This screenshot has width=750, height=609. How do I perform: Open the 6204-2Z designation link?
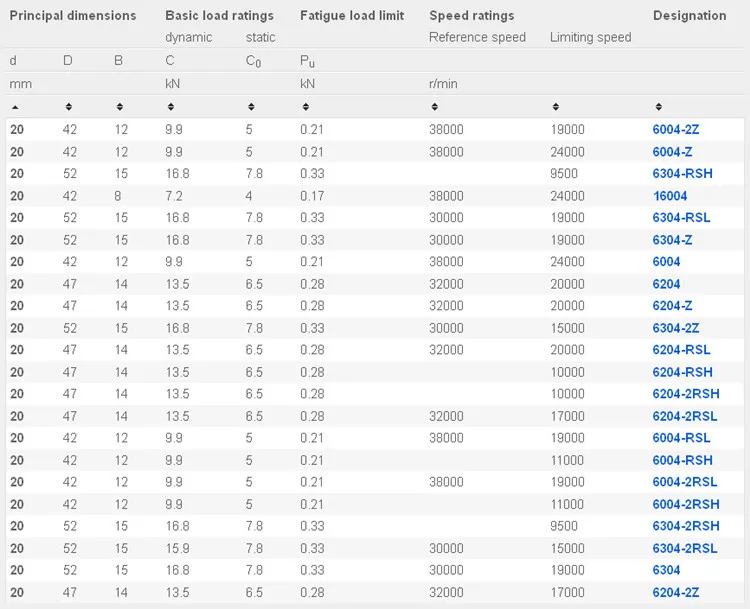point(675,592)
